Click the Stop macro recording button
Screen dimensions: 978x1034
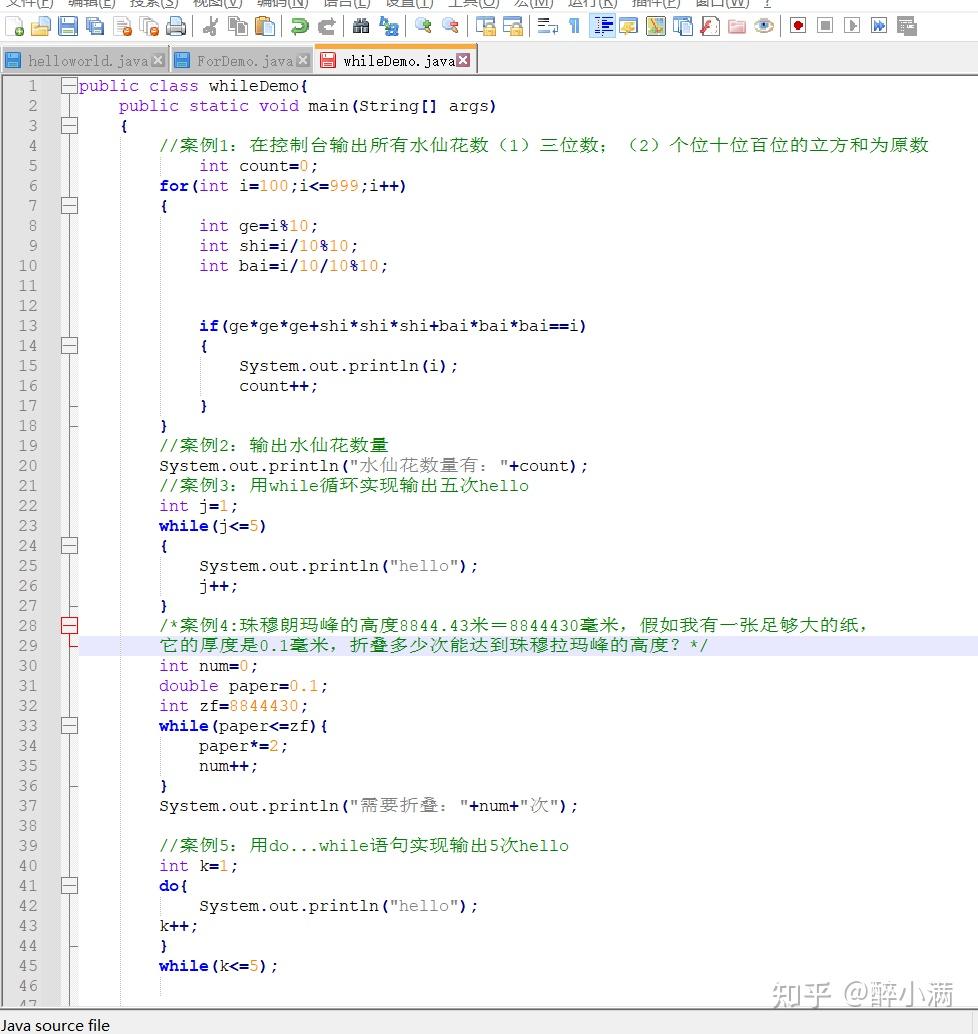pos(825,27)
